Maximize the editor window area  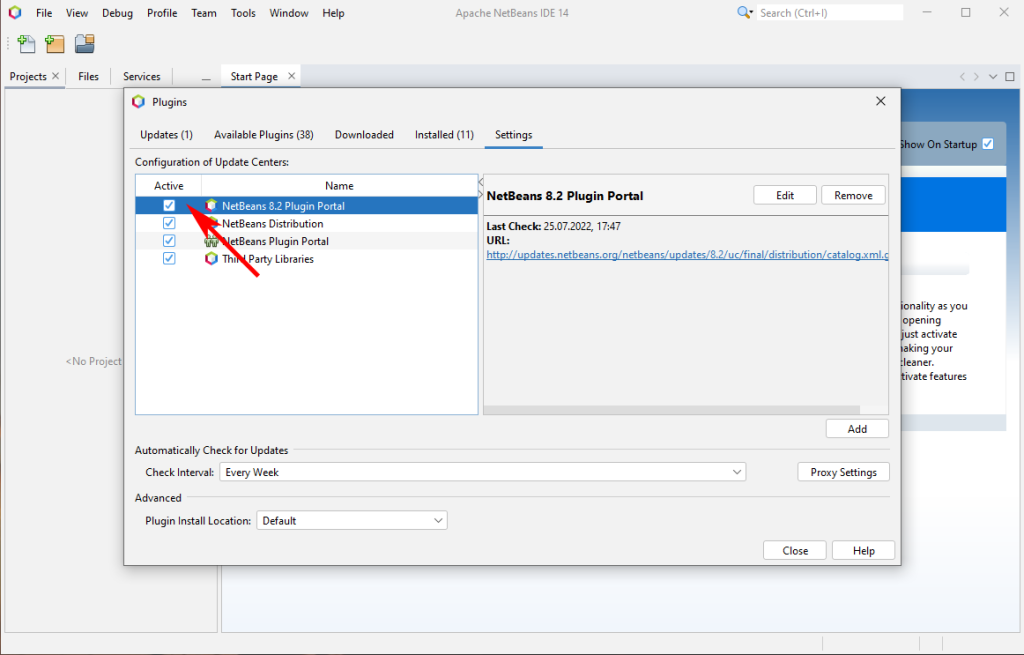point(1010,76)
